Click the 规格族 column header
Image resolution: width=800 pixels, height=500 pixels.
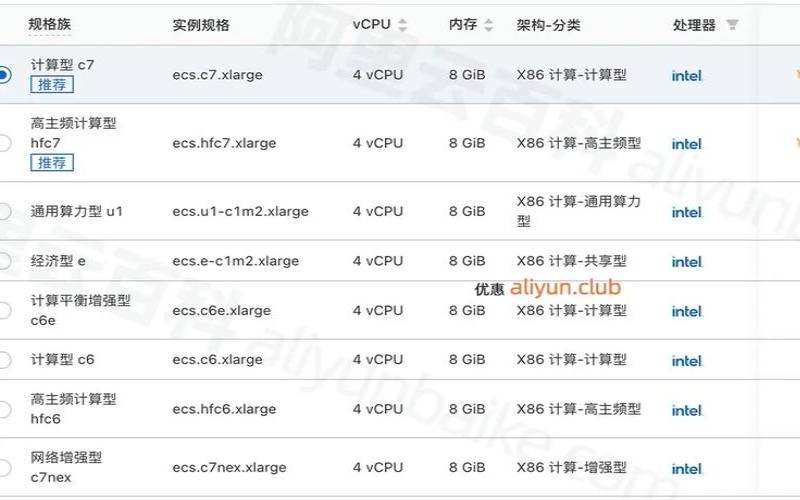(49, 24)
